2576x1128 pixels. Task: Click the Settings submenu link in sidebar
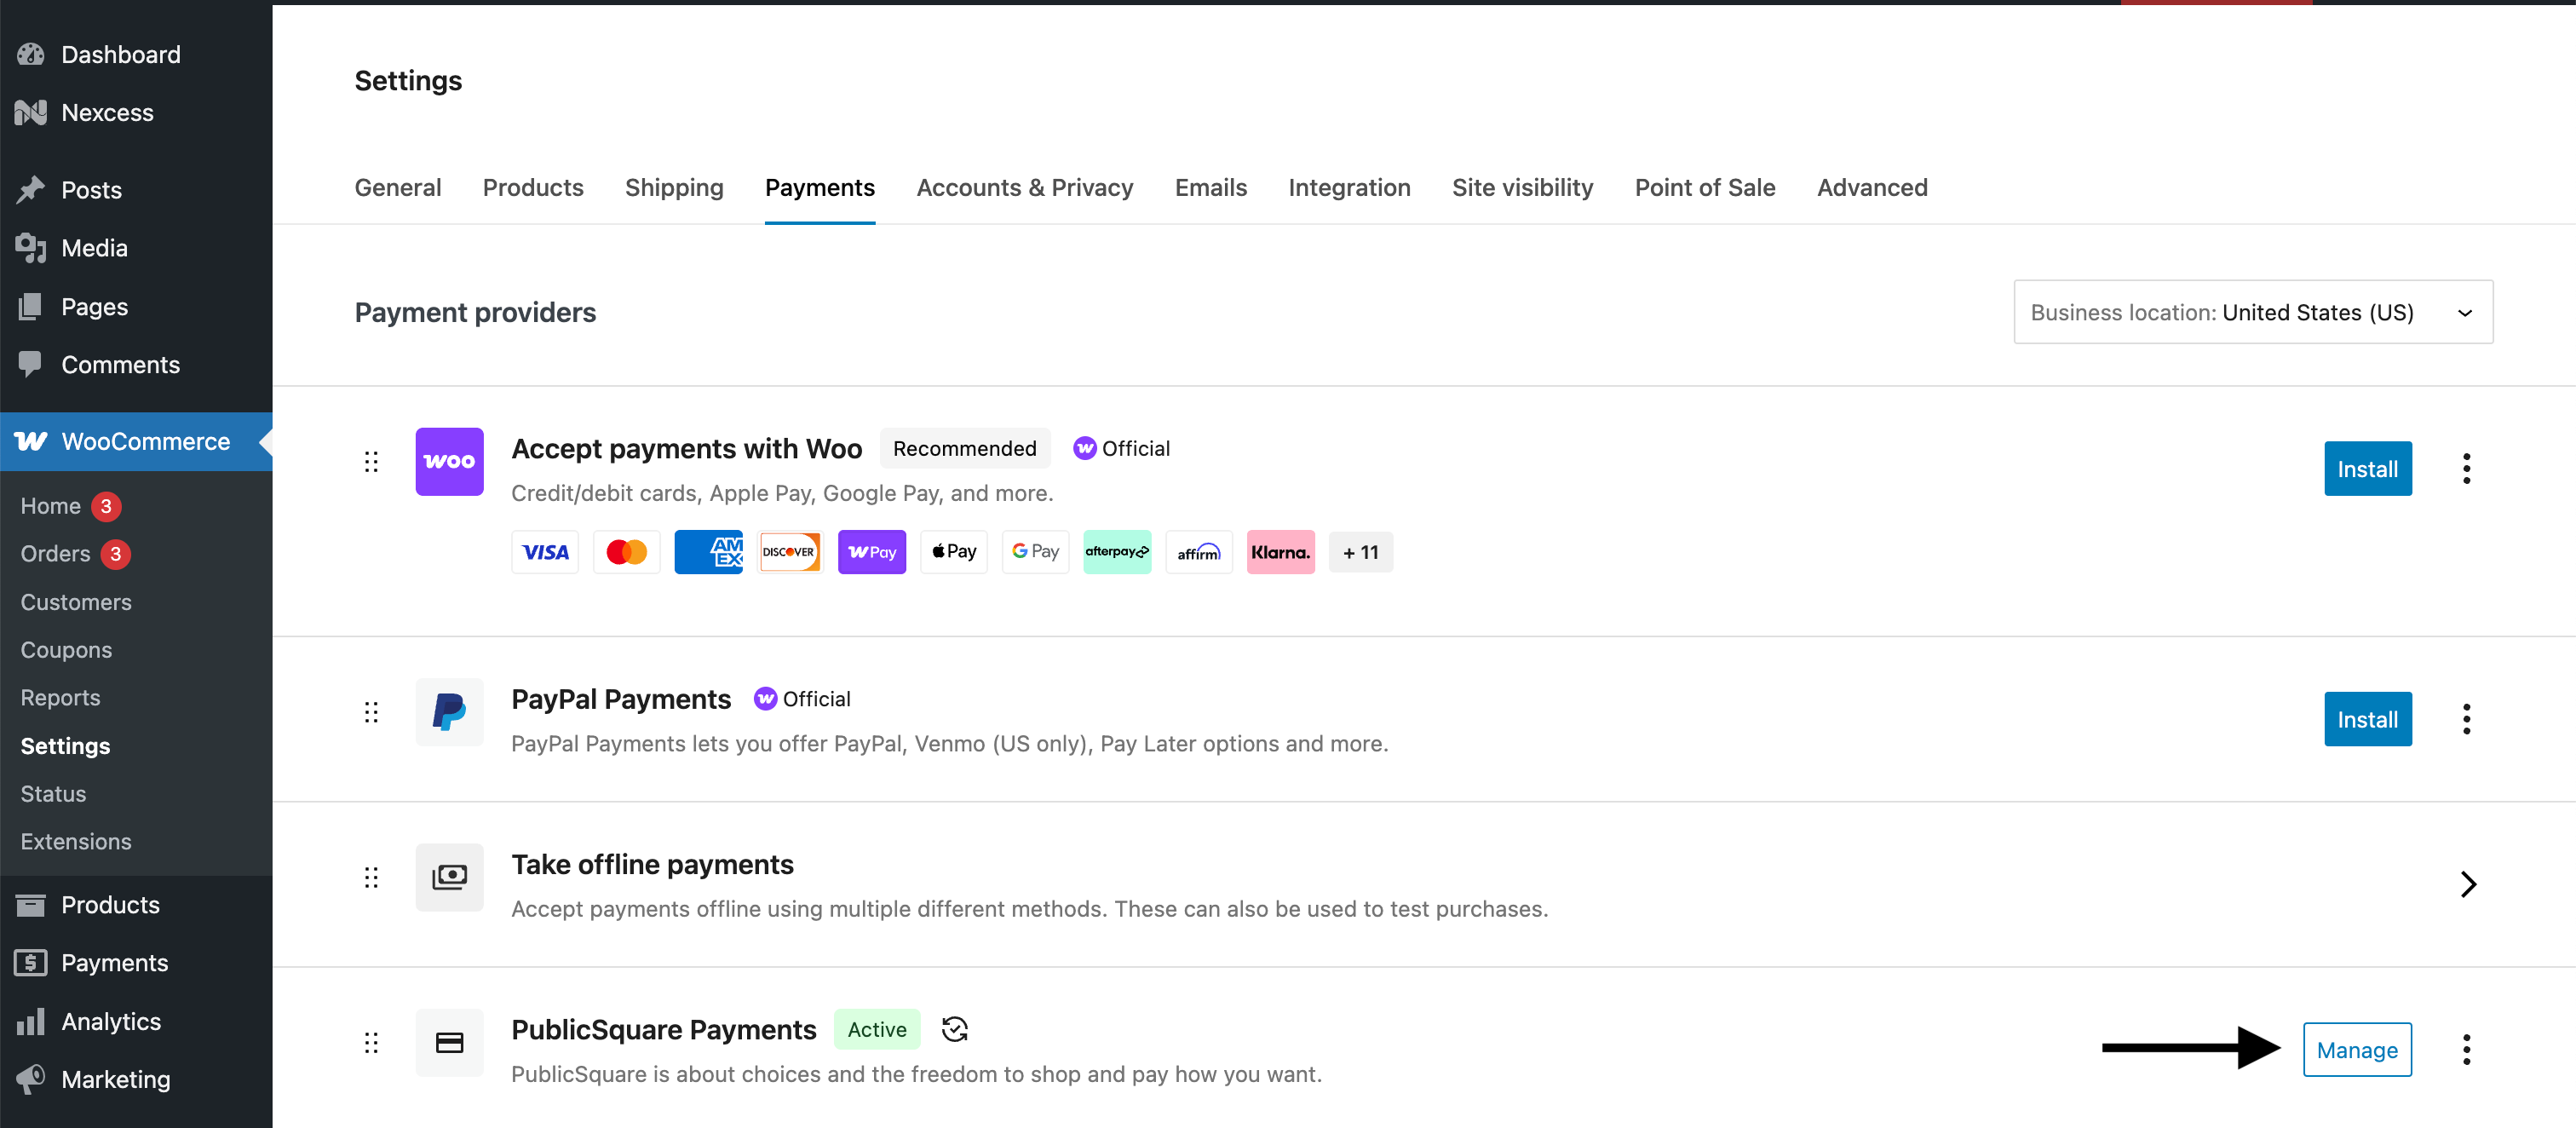(x=65, y=746)
